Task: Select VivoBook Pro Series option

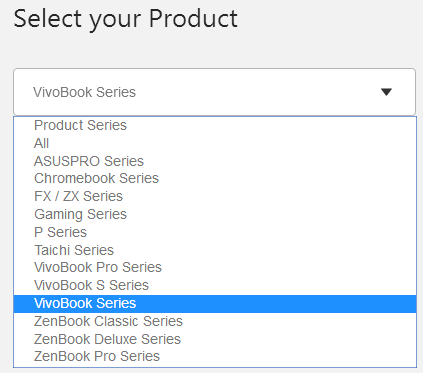Action: [x=215, y=267]
